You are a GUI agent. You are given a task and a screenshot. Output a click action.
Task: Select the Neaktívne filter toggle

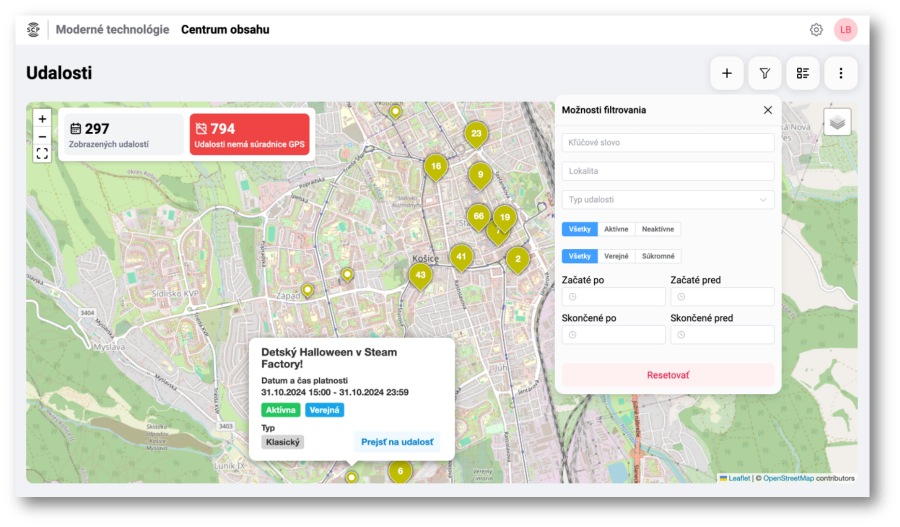pyautogui.click(x=658, y=229)
